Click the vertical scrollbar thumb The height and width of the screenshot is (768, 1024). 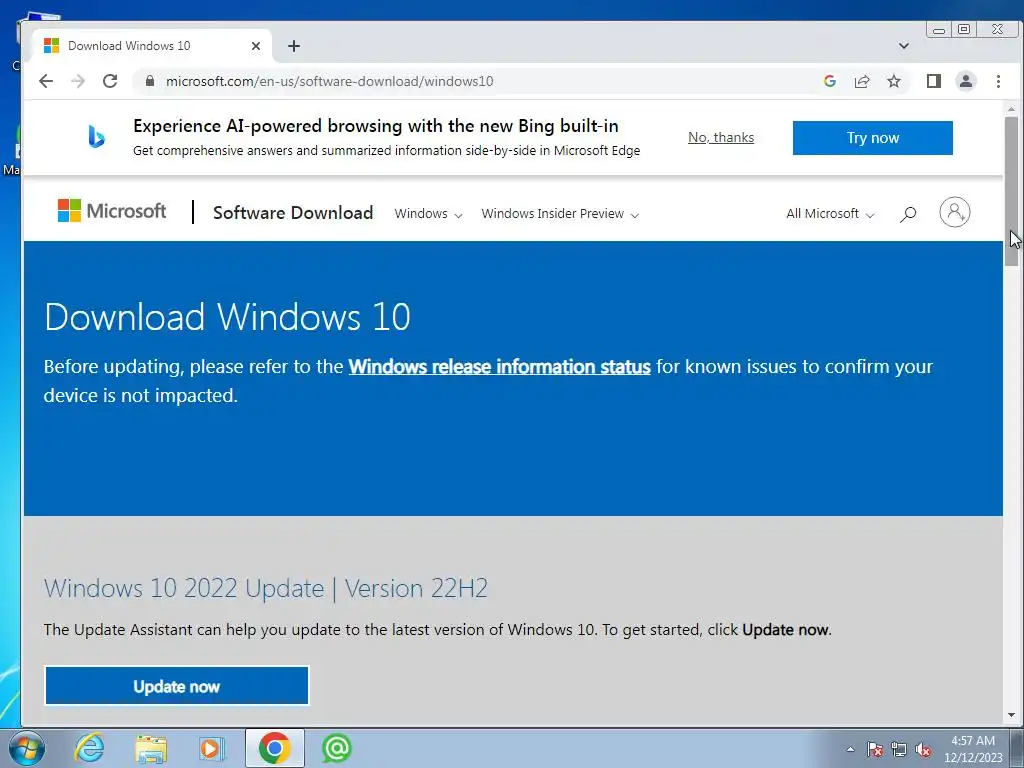coord(1011,191)
